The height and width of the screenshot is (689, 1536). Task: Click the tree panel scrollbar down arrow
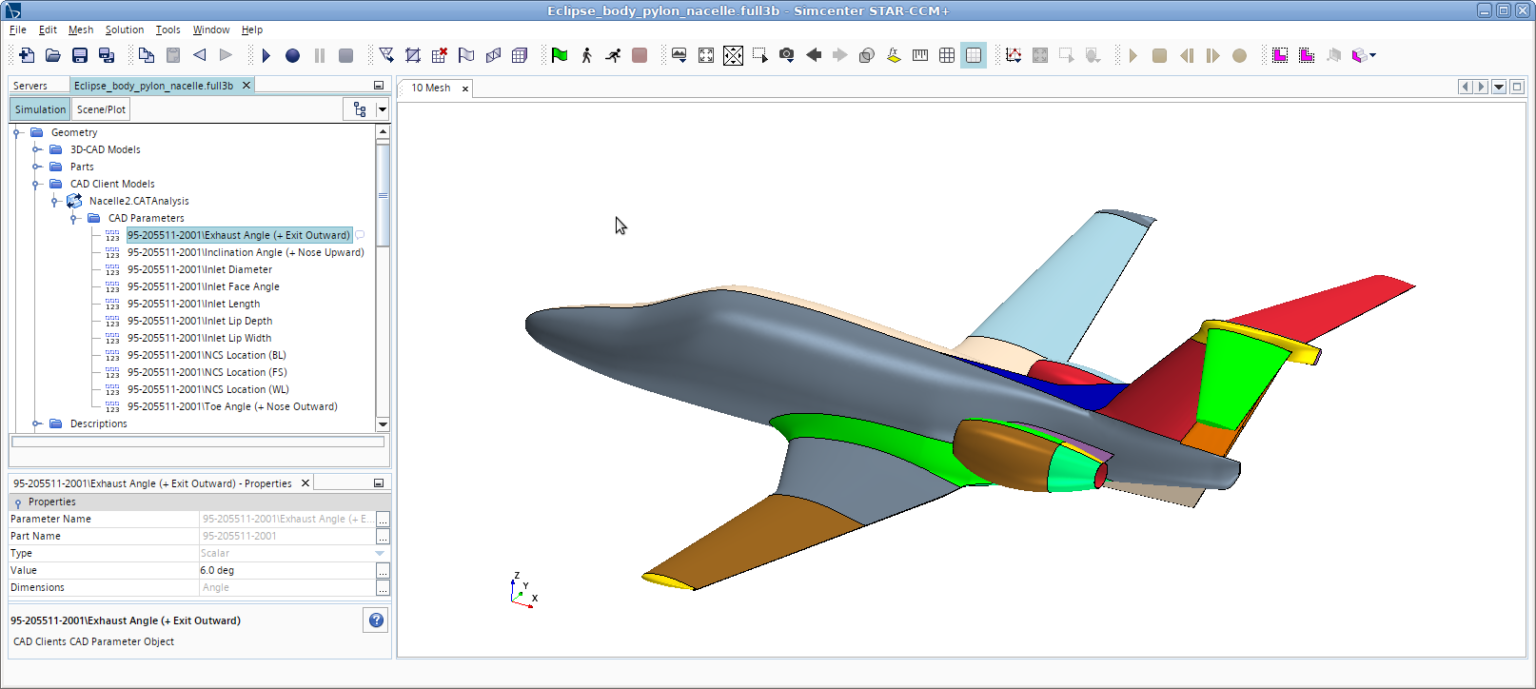click(x=382, y=424)
